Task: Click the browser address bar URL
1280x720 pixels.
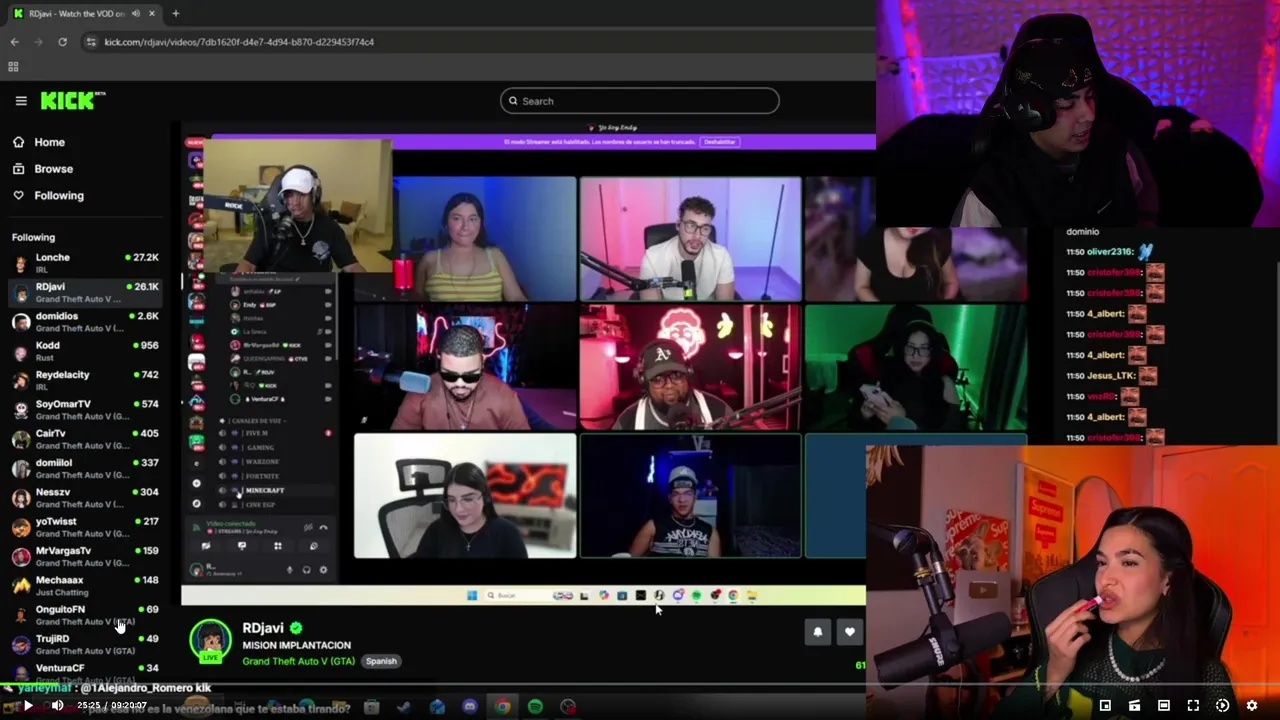Action: pos(239,42)
